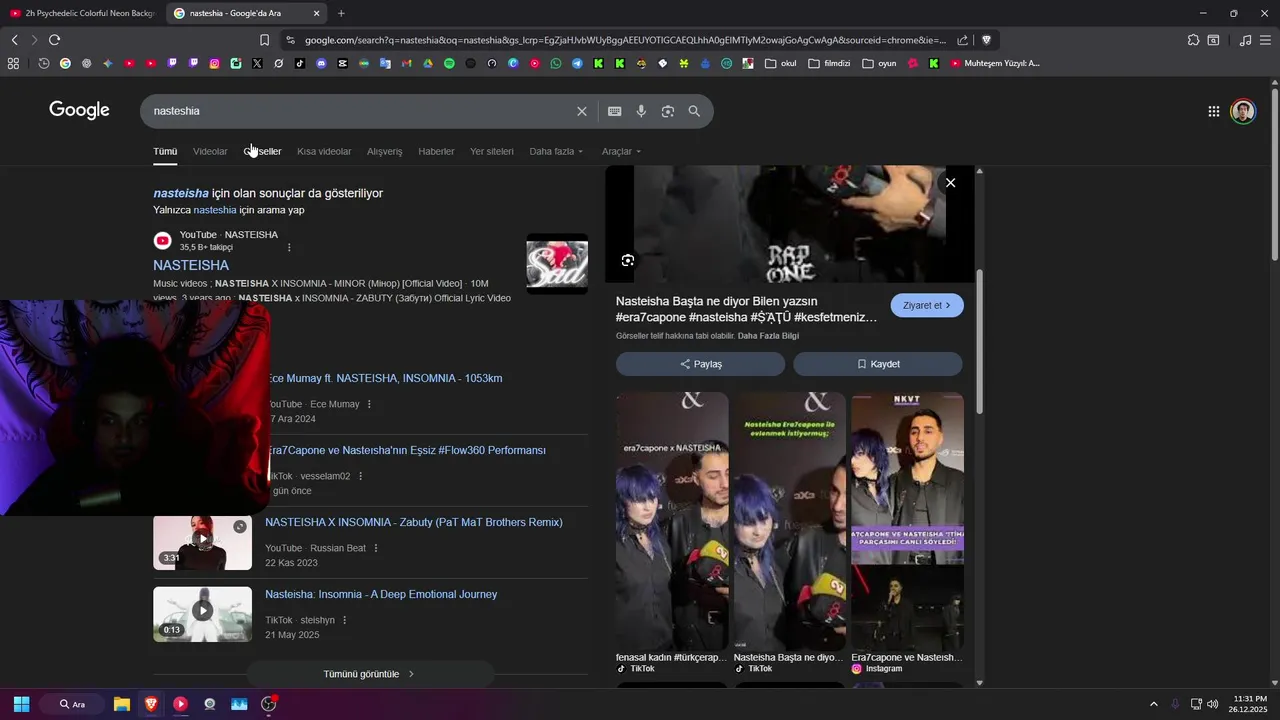Submit search using the magnifier icon
This screenshot has width=1280, height=720.
tap(694, 111)
